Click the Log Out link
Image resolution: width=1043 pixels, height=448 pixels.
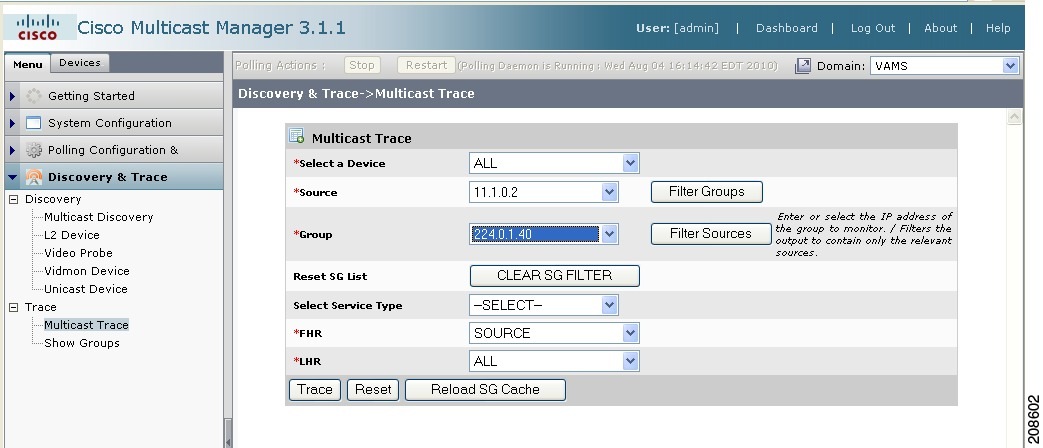click(x=873, y=28)
